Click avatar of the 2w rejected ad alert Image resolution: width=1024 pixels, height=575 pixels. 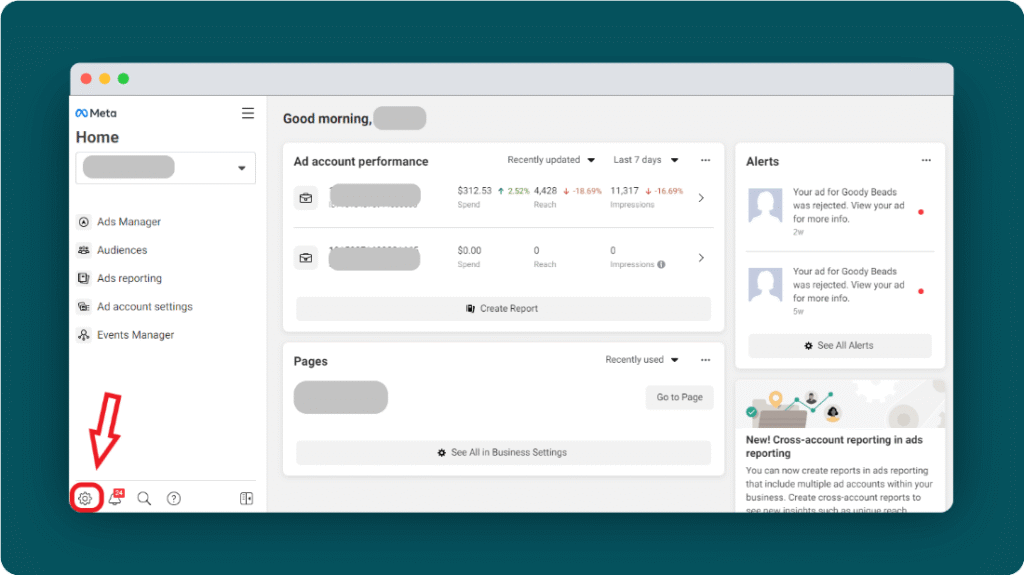tap(765, 206)
